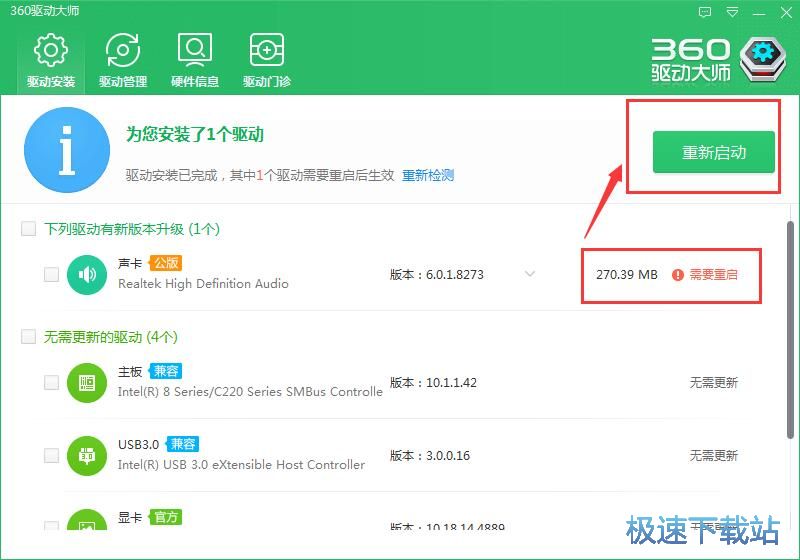The width and height of the screenshot is (800, 560).
Task: Select Intel(R) 8 Series/C220 SMBus Controller text
Action: (x=250, y=392)
